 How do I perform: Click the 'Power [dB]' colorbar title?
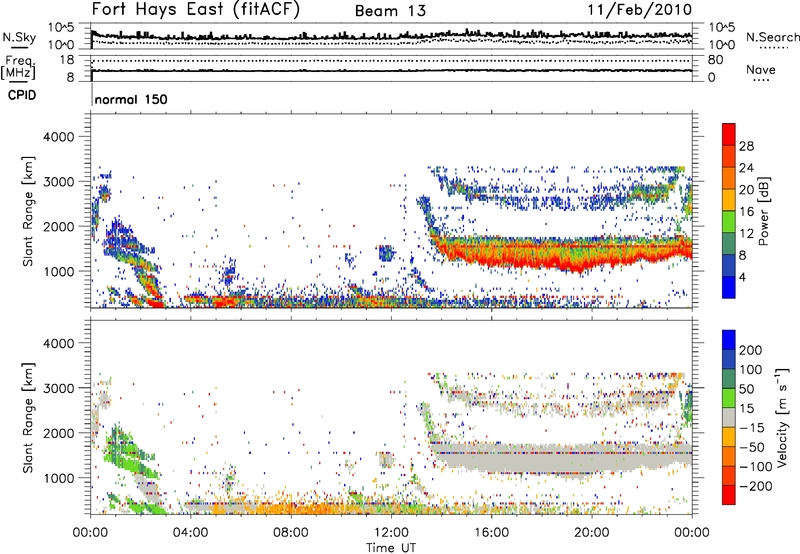pos(764,211)
